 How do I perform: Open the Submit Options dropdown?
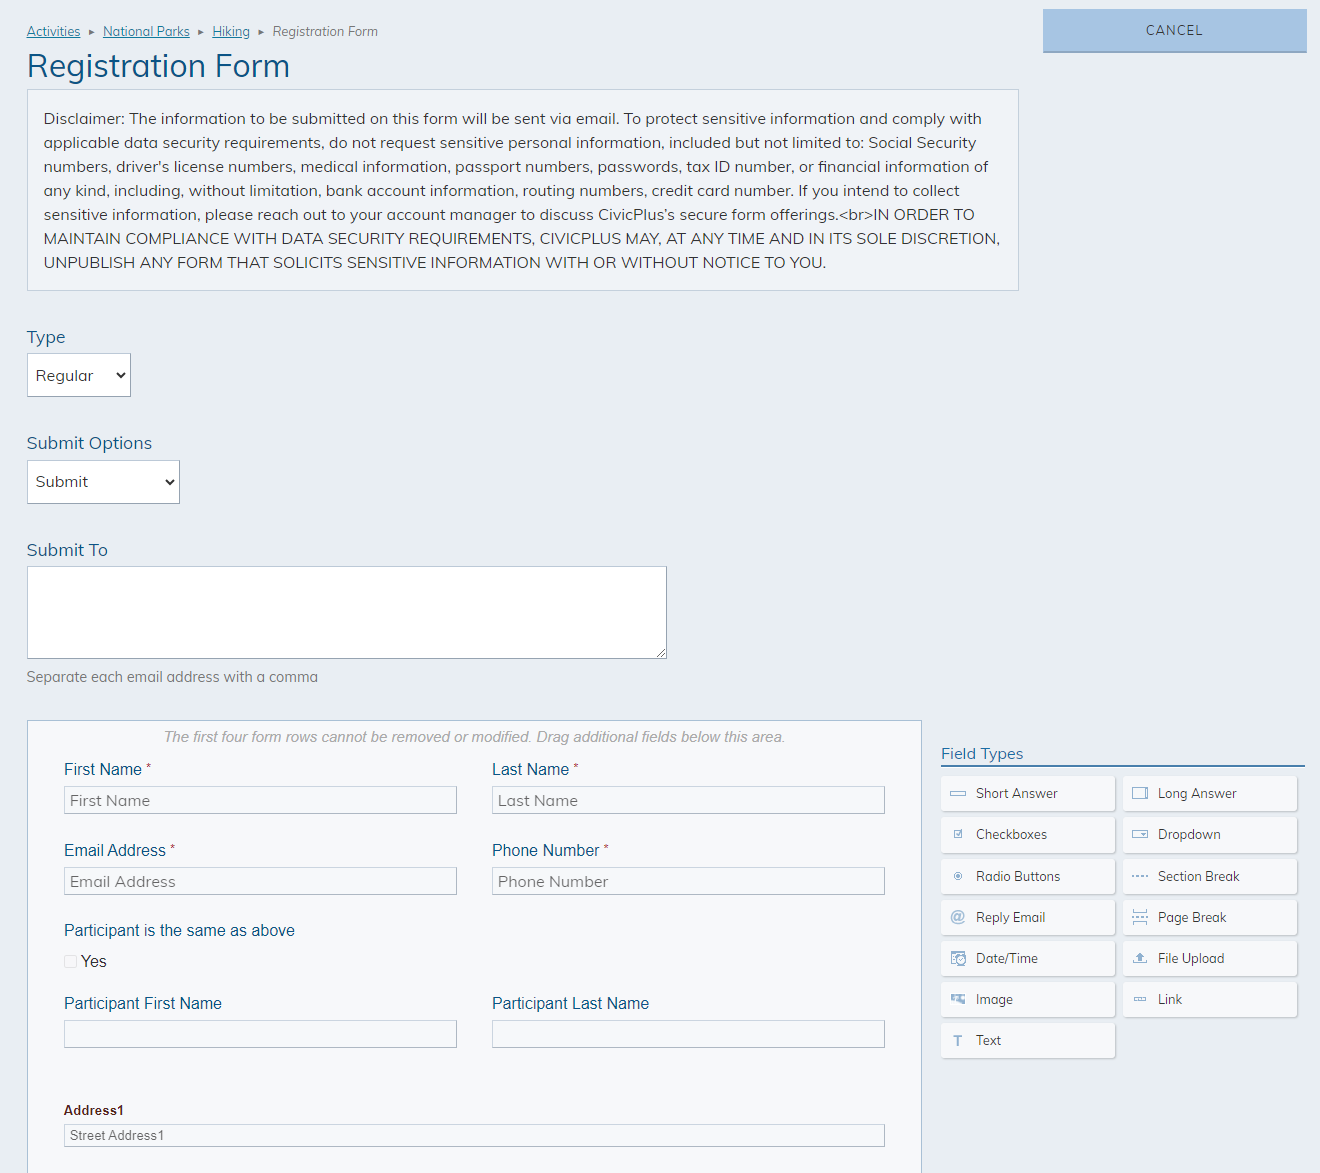[103, 482]
